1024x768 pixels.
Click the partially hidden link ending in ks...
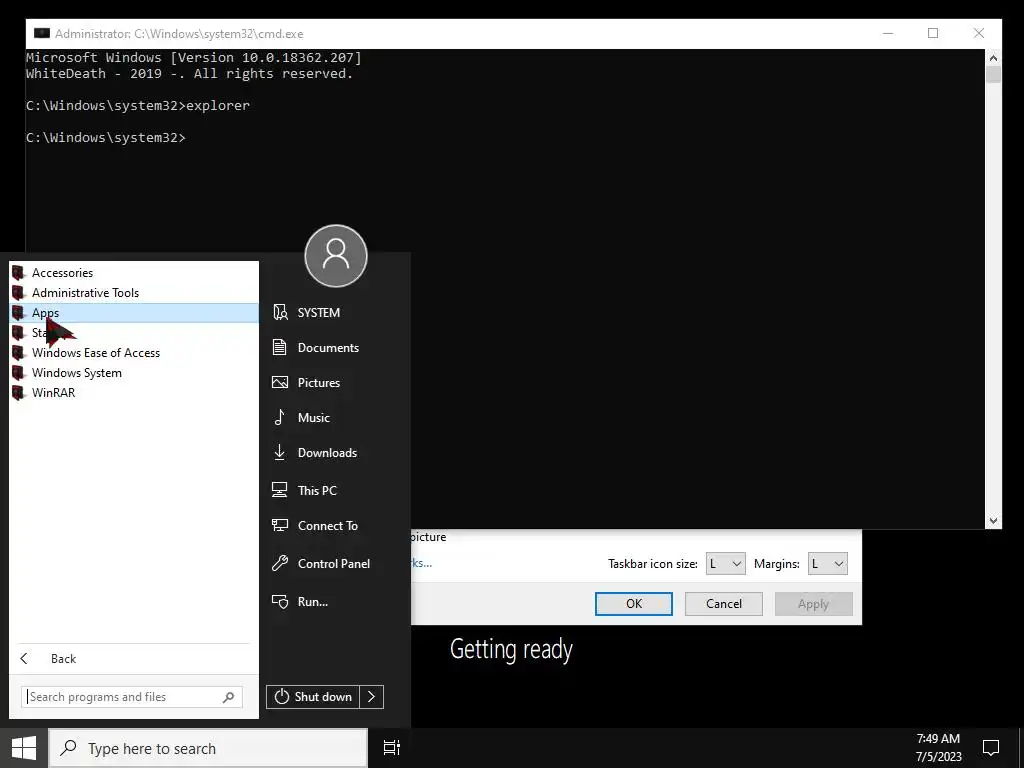(x=421, y=563)
